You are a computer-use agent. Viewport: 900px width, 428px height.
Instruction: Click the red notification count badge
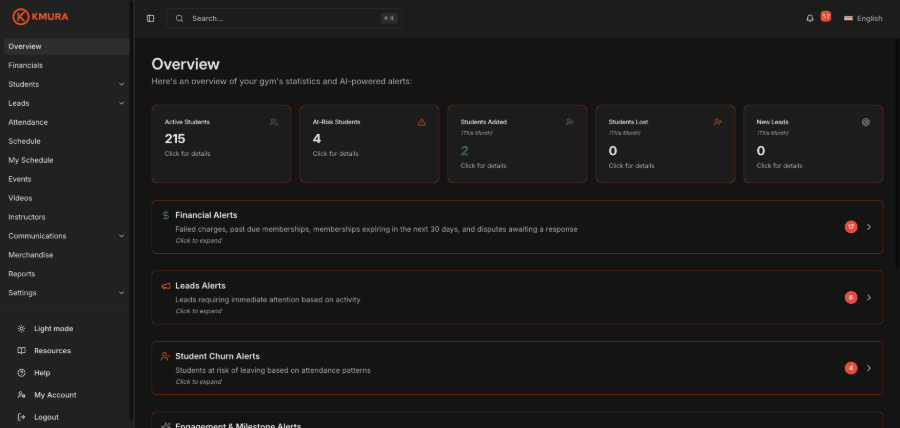[825, 16]
